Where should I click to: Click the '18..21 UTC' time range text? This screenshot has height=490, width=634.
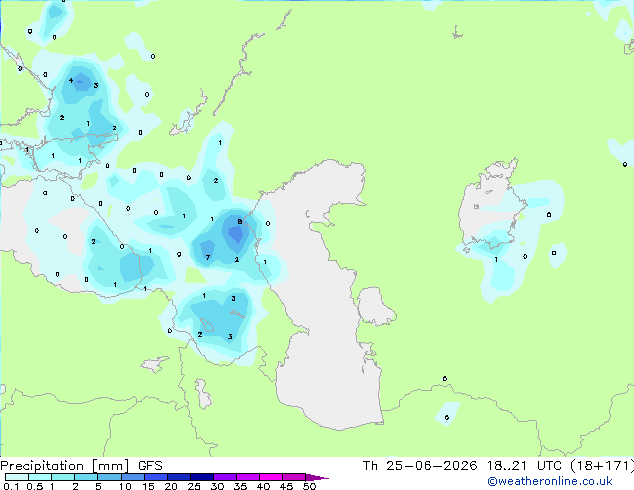(x=524, y=466)
